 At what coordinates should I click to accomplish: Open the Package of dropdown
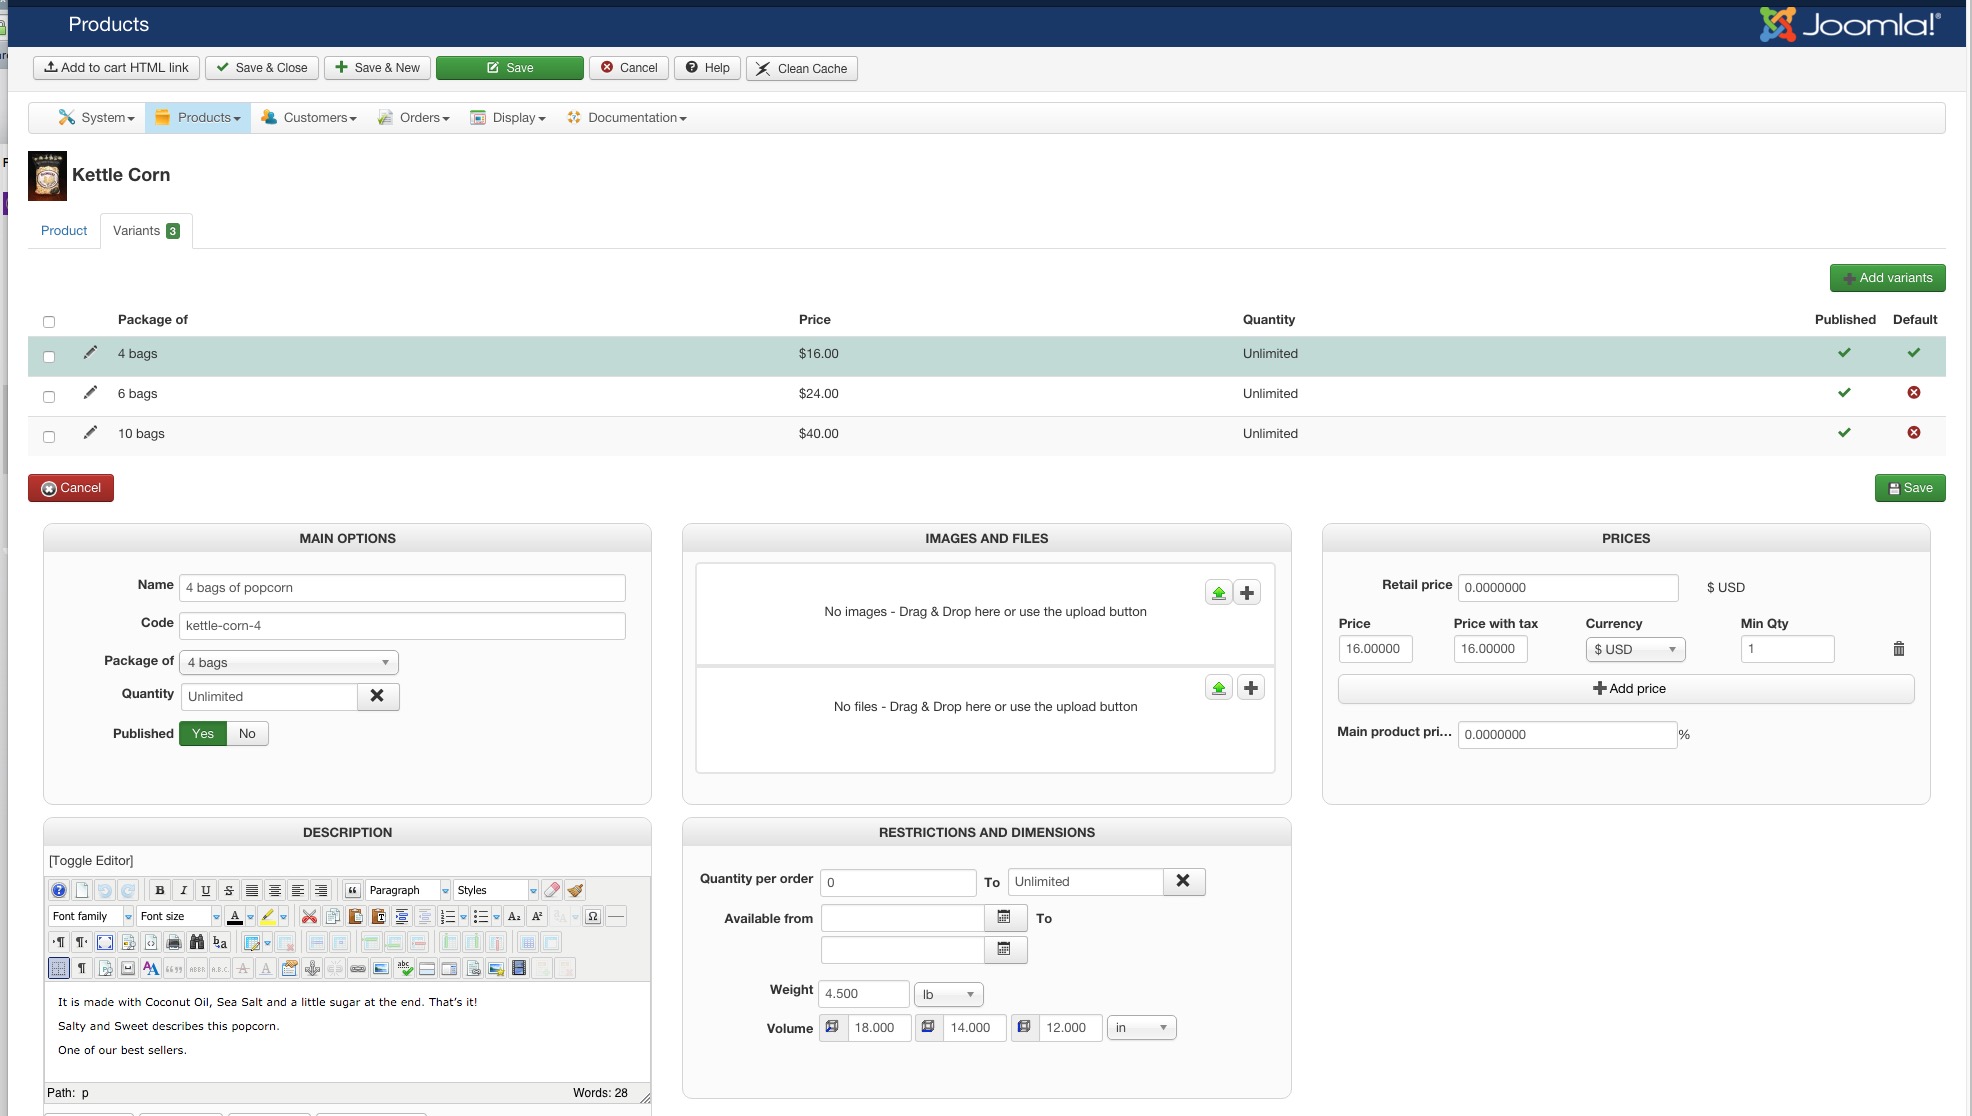(x=289, y=662)
